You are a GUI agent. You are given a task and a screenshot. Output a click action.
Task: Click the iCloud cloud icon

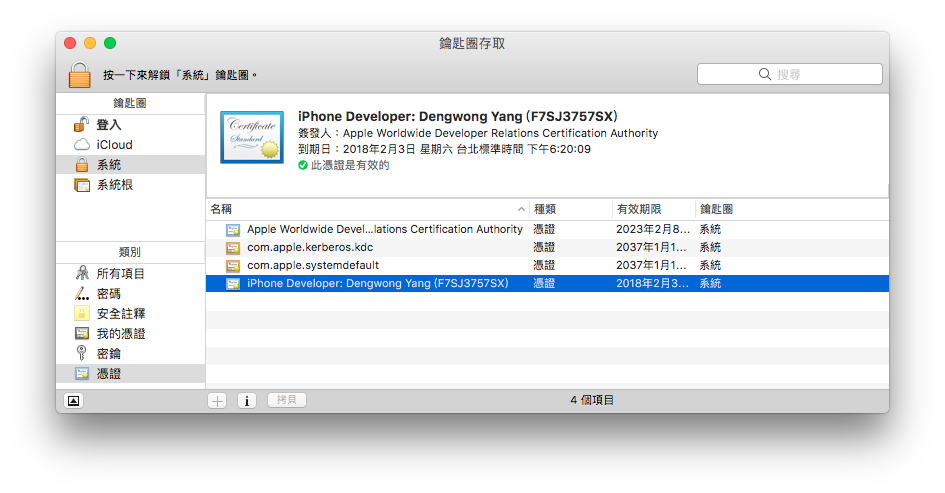(x=81, y=145)
